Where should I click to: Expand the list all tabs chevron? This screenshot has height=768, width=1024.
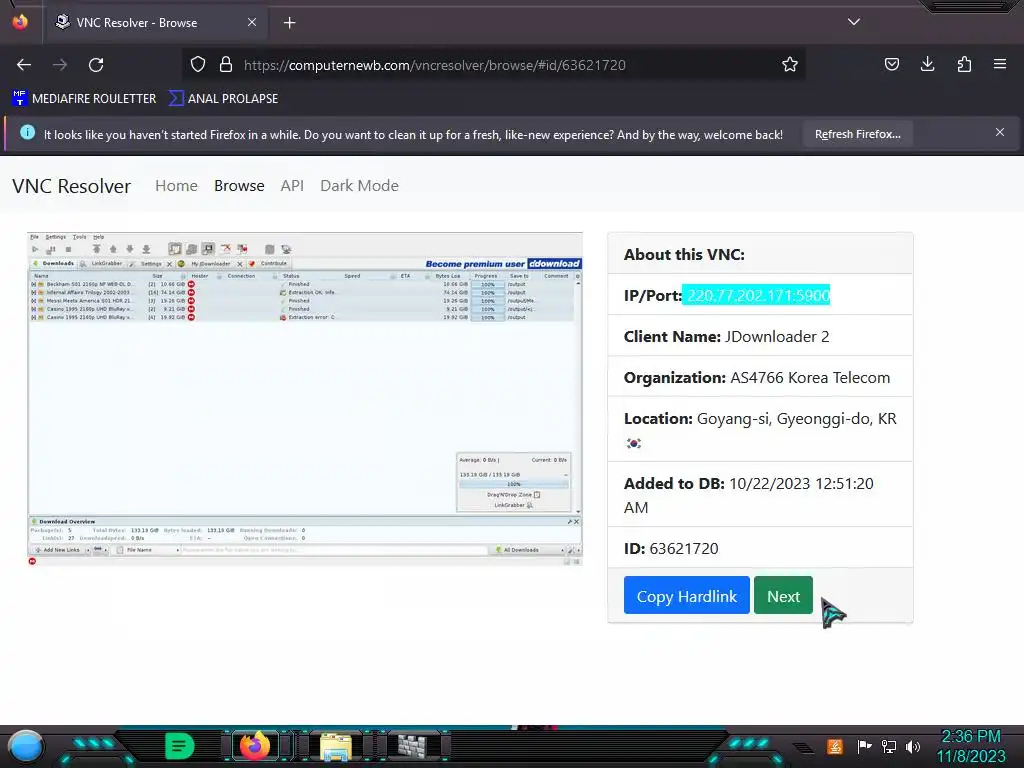coord(854,22)
